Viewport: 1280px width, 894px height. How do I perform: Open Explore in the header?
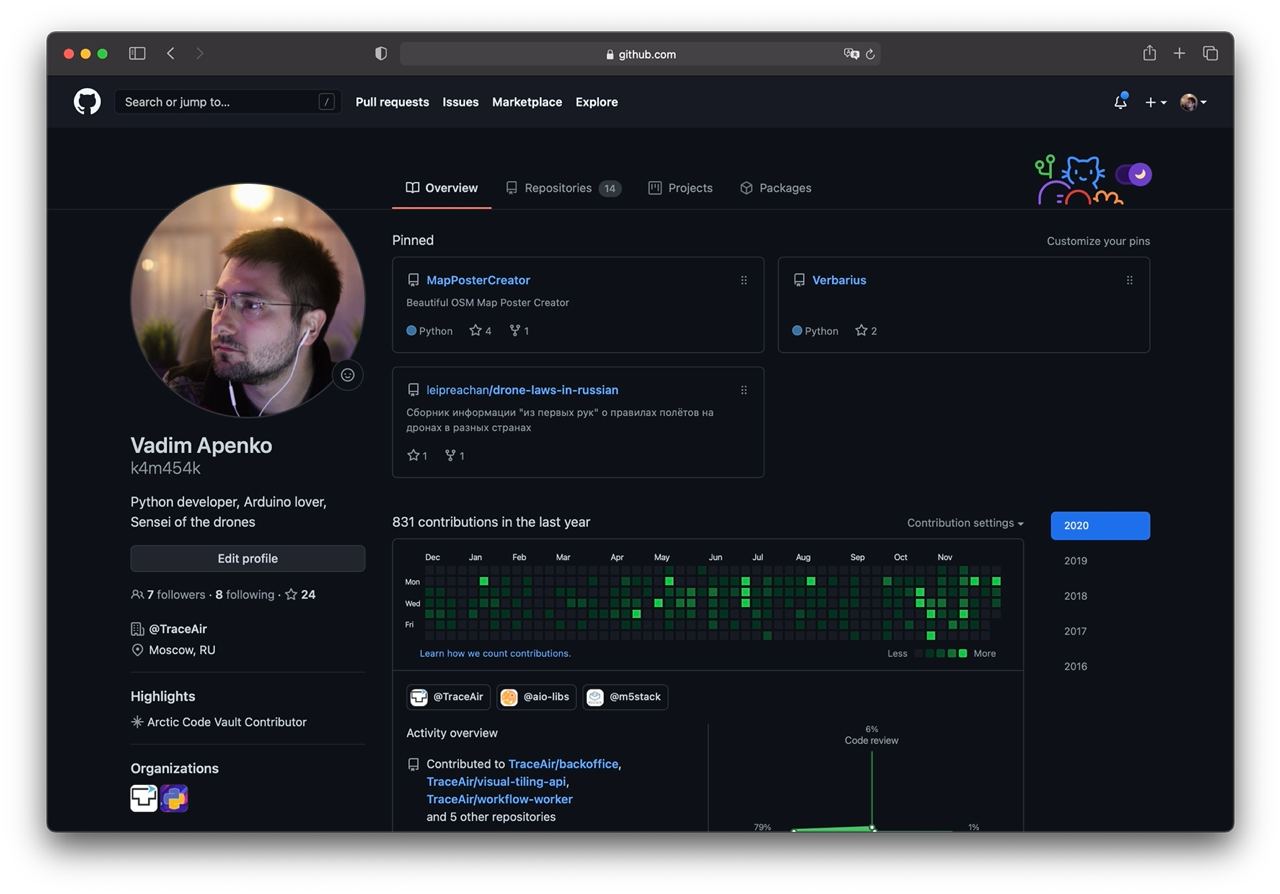click(x=596, y=102)
